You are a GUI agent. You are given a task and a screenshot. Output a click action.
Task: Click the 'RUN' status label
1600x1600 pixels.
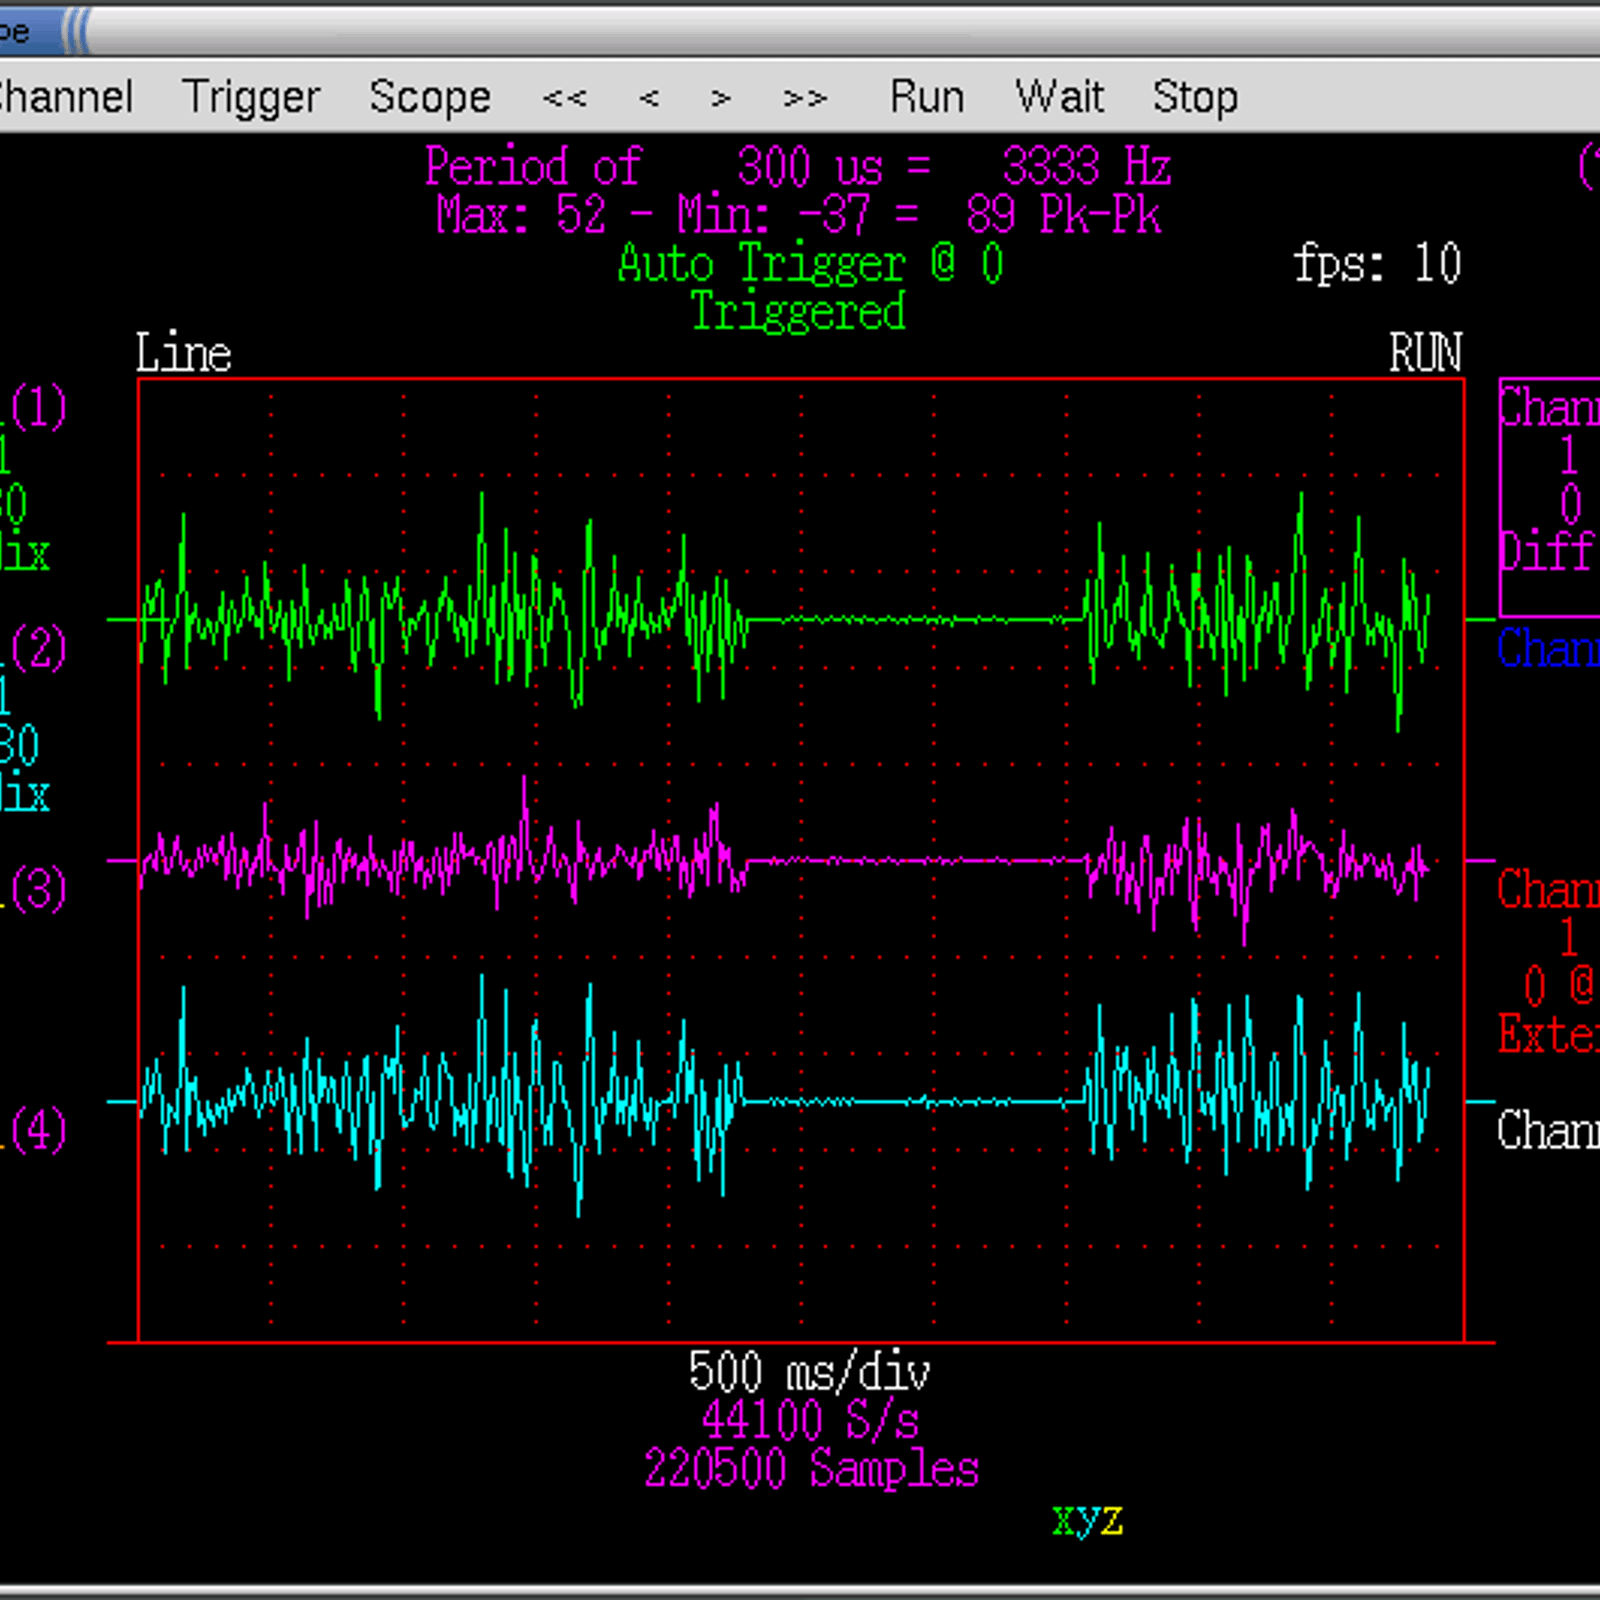coord(1425,353)
